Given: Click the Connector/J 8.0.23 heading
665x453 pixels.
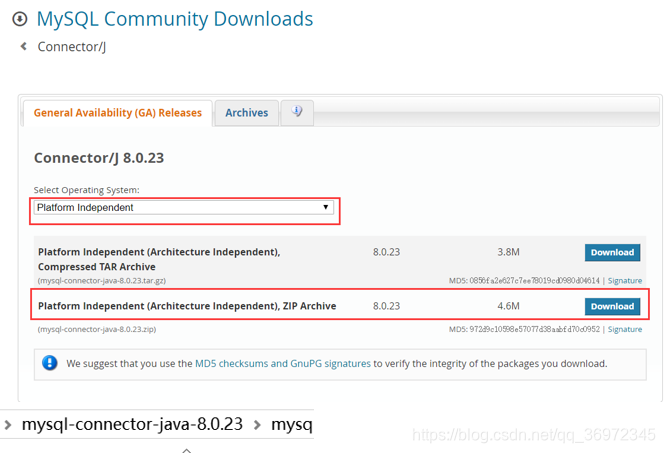Looking at the screenshot, I should pyautogui.click(x=99, y=158).
